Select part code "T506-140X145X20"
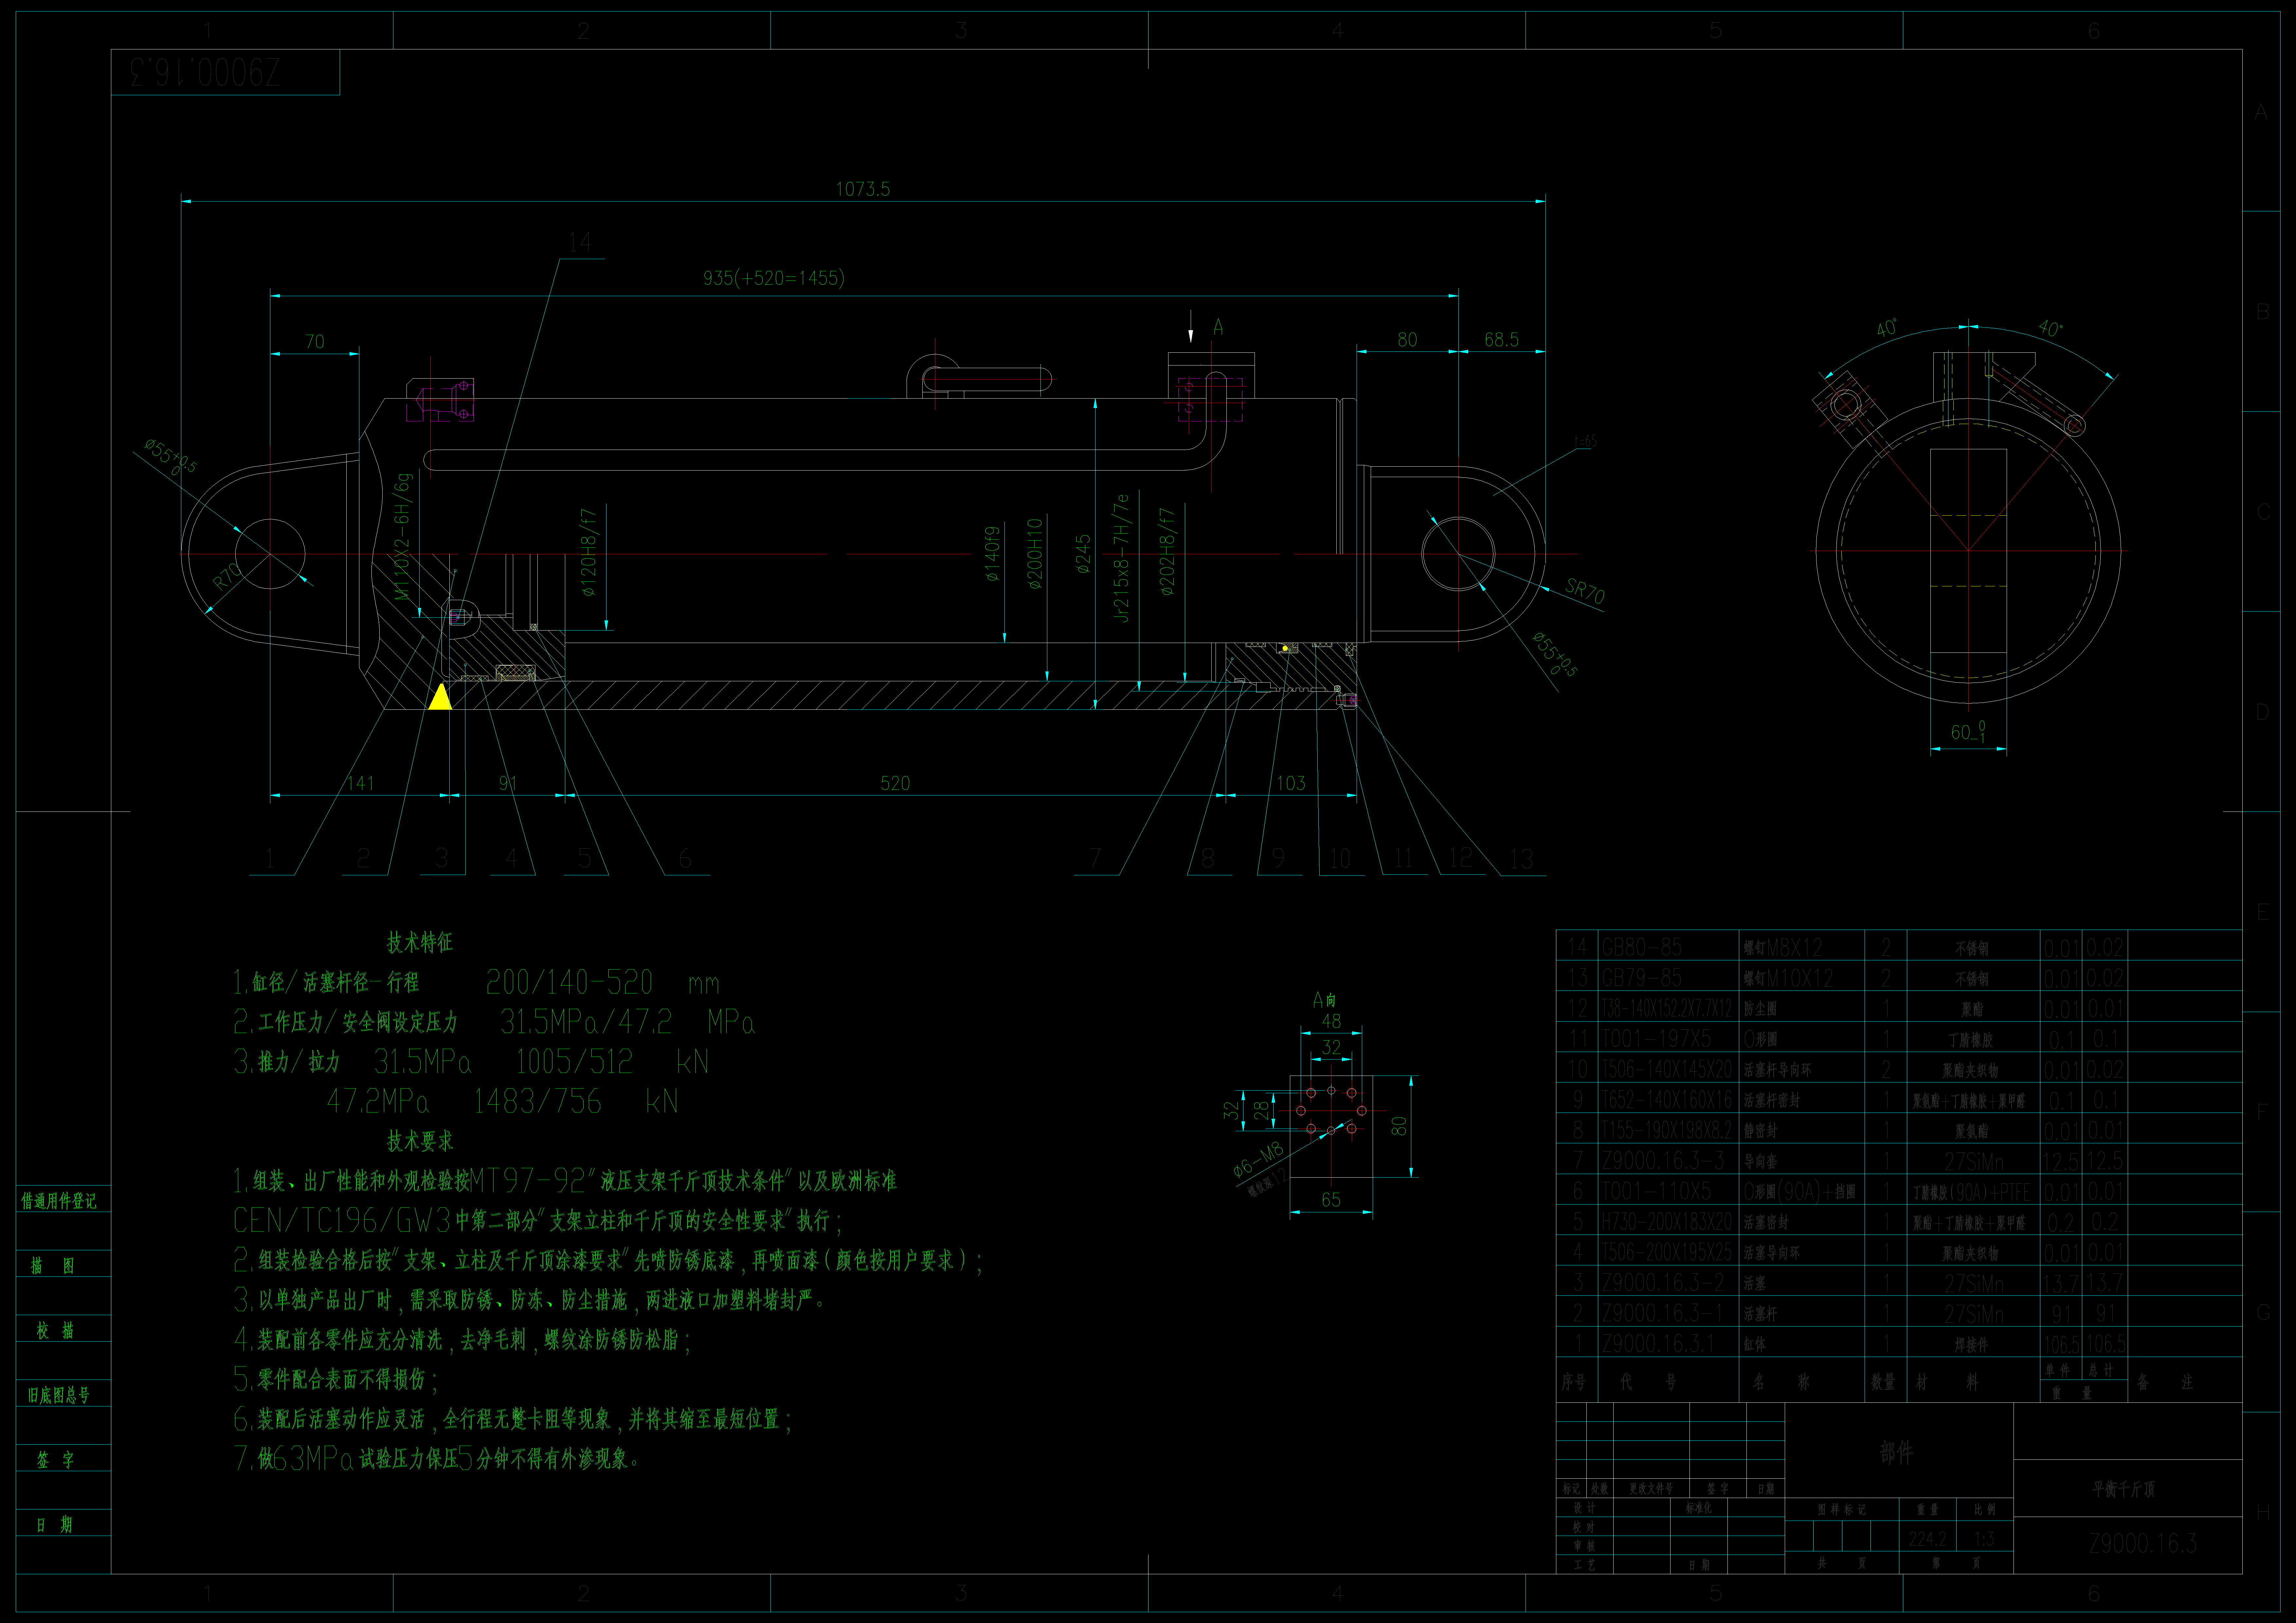Screen dimensions: 2296x1623 [1667, 1069]
